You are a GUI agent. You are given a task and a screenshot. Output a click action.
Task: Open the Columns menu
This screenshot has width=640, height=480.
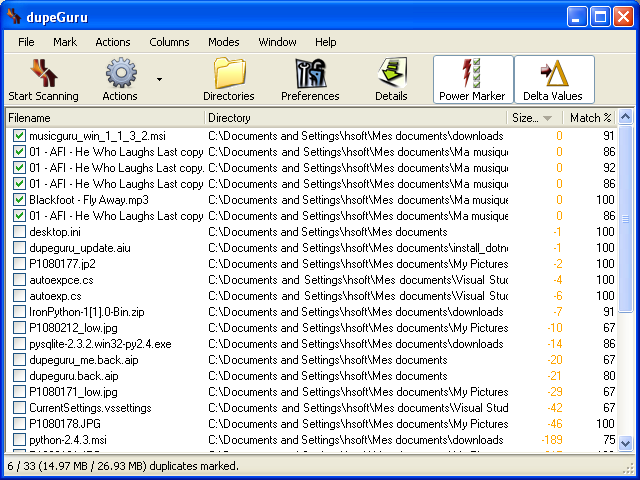(169, 42)
